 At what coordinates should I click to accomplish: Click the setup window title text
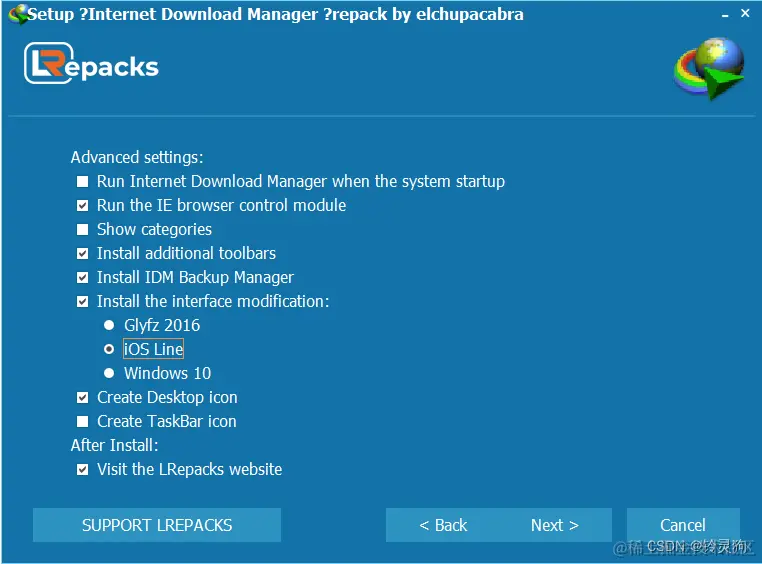(x=276, y=14)
